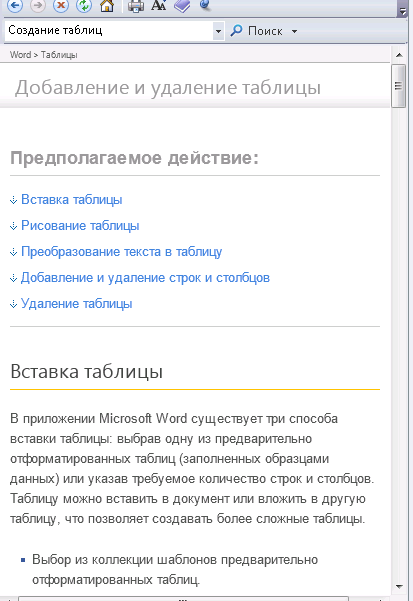
Task: Click the keep-on-top pin icon
Action: point(206,5)
